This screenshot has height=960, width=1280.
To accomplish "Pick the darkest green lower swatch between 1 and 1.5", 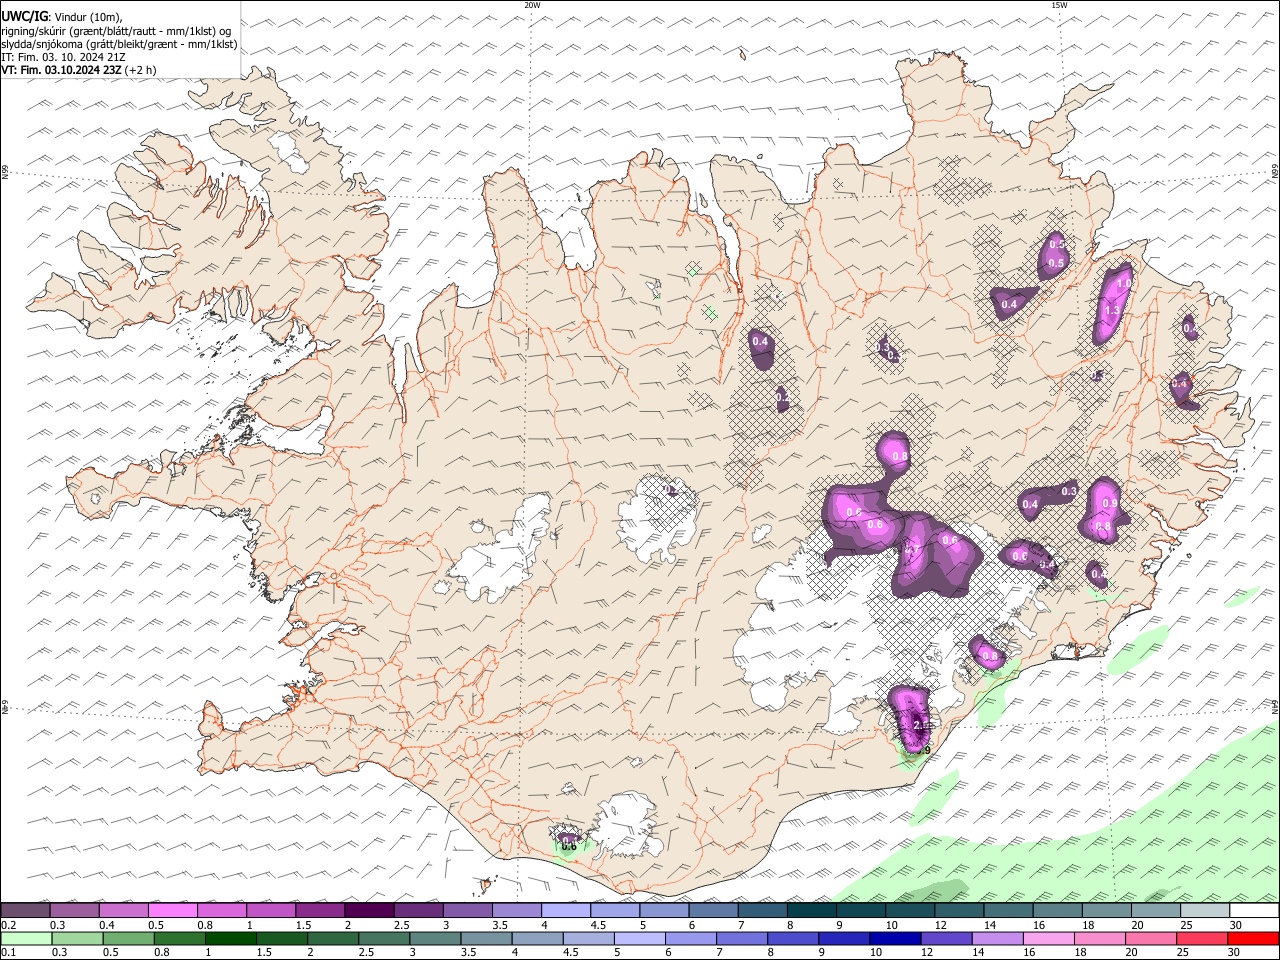I will pyautogui.click(x=231, y=939).
